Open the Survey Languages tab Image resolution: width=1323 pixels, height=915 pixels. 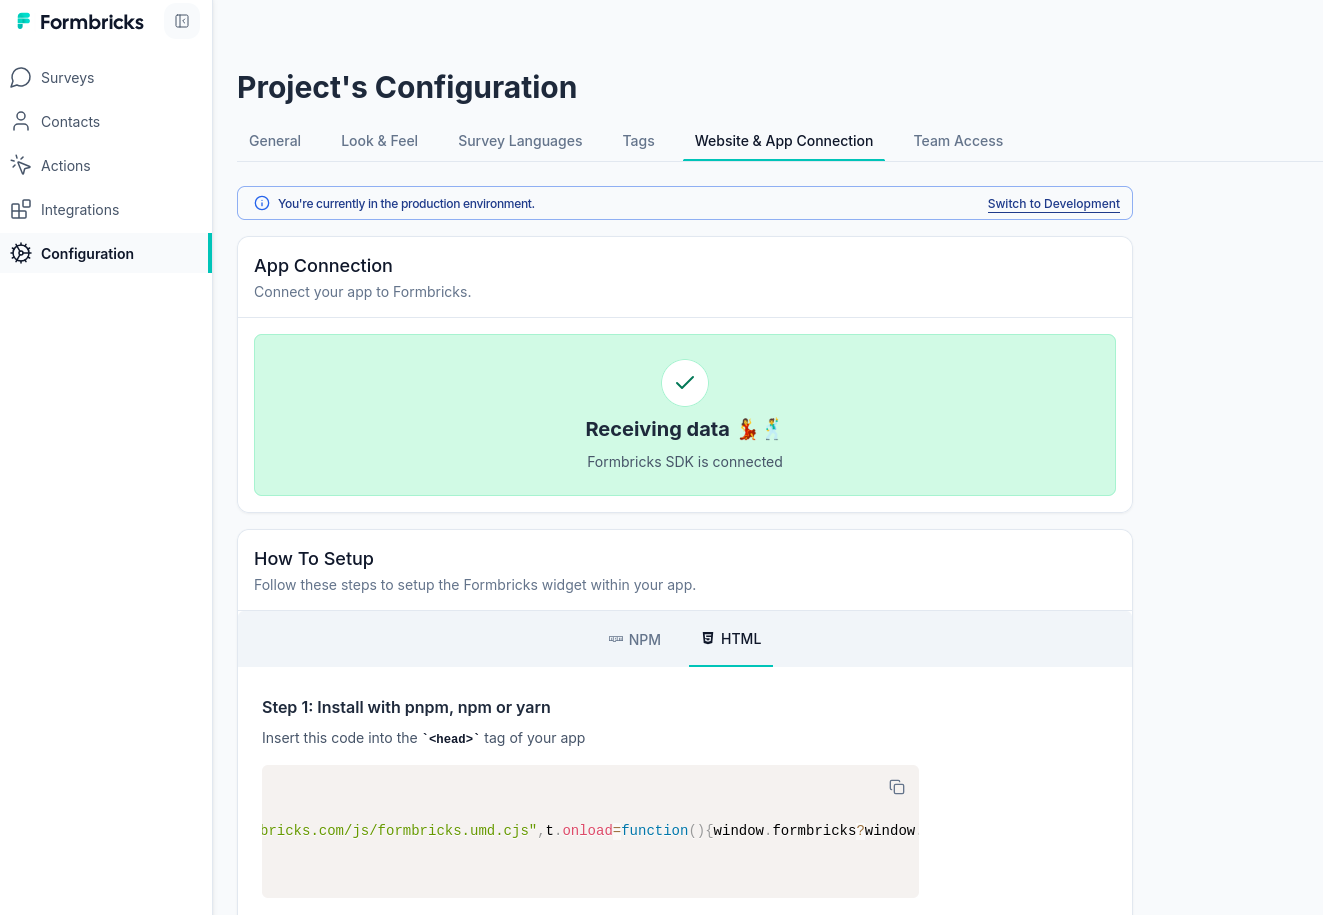520,141
